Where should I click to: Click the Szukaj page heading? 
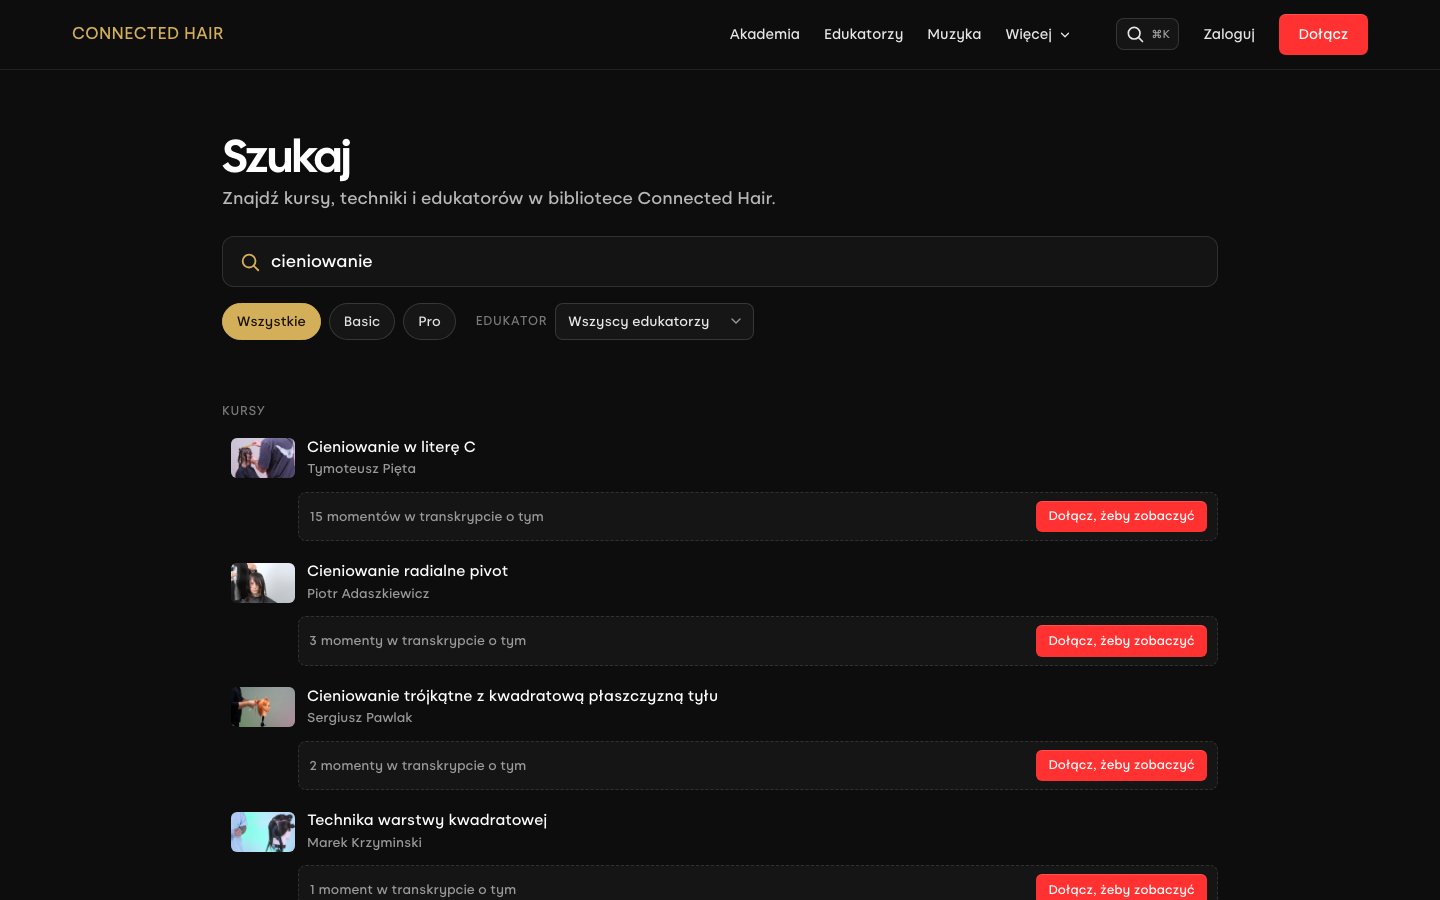tap(286, 157)
